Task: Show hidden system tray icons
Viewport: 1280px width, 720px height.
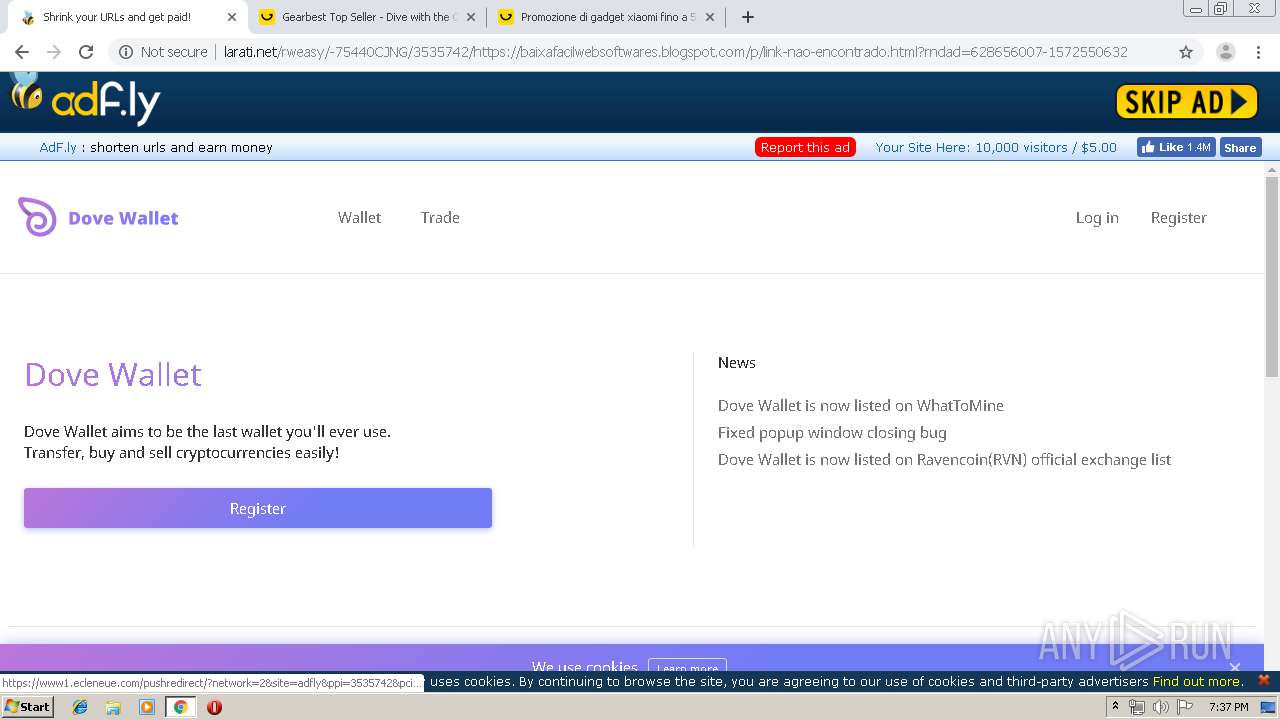Action: pyautogui.click(x=1115, y=707)
